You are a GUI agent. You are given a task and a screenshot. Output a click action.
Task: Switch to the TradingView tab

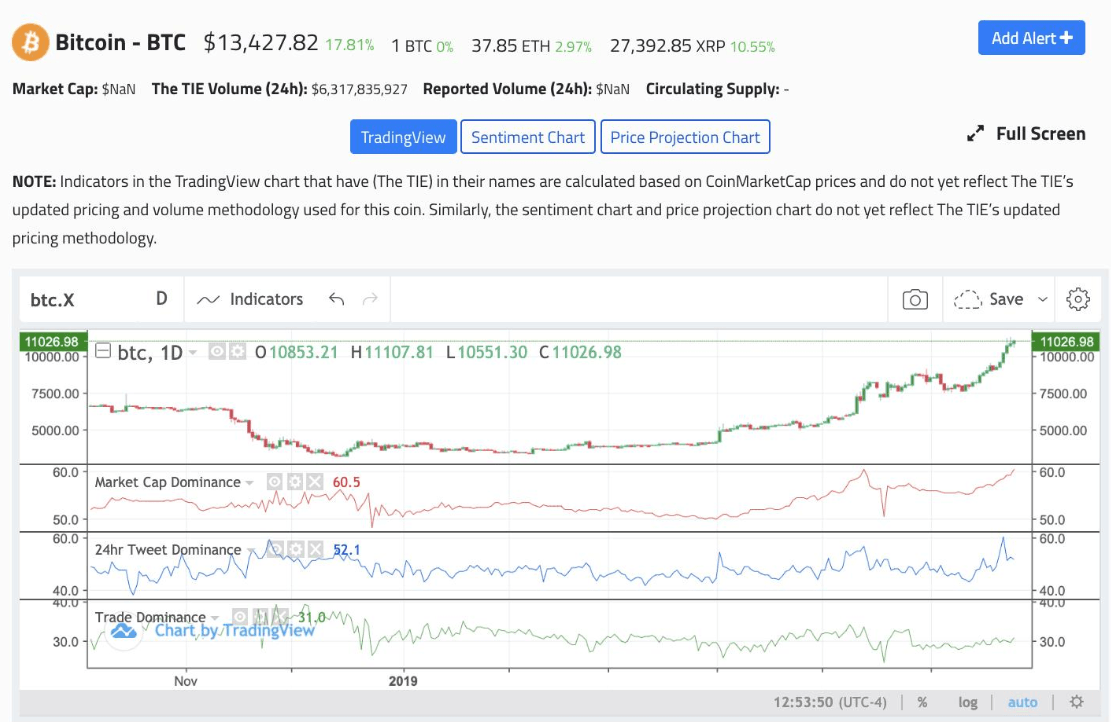click(403, 137)
